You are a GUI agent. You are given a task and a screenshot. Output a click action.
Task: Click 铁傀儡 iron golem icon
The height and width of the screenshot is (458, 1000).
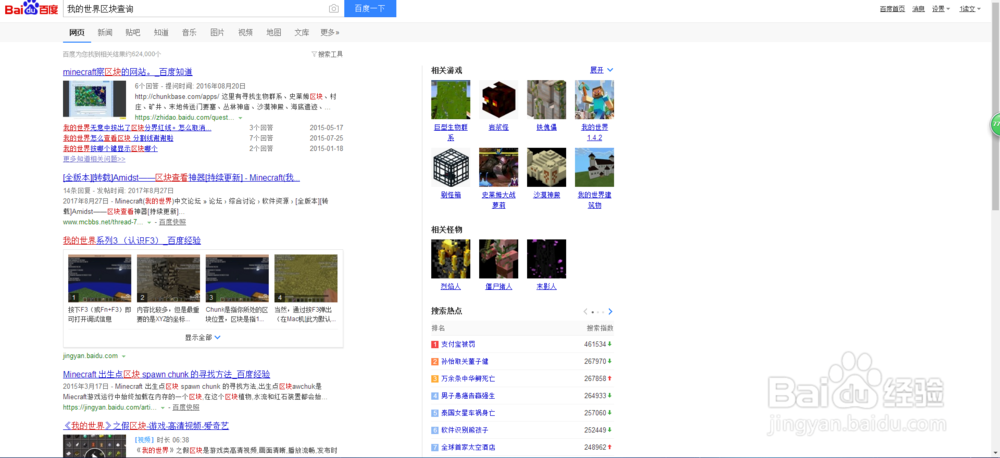(547, 100)
